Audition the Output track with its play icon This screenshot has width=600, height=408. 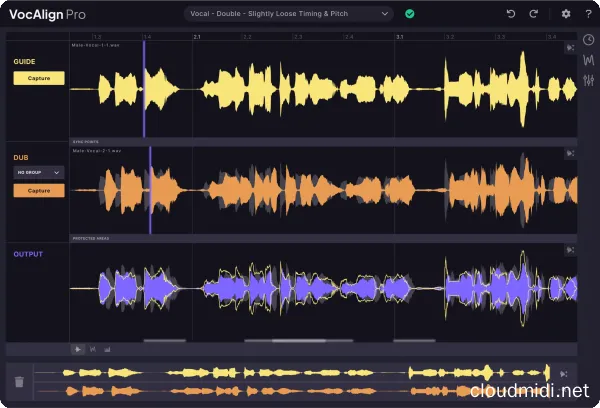point(570,250)
